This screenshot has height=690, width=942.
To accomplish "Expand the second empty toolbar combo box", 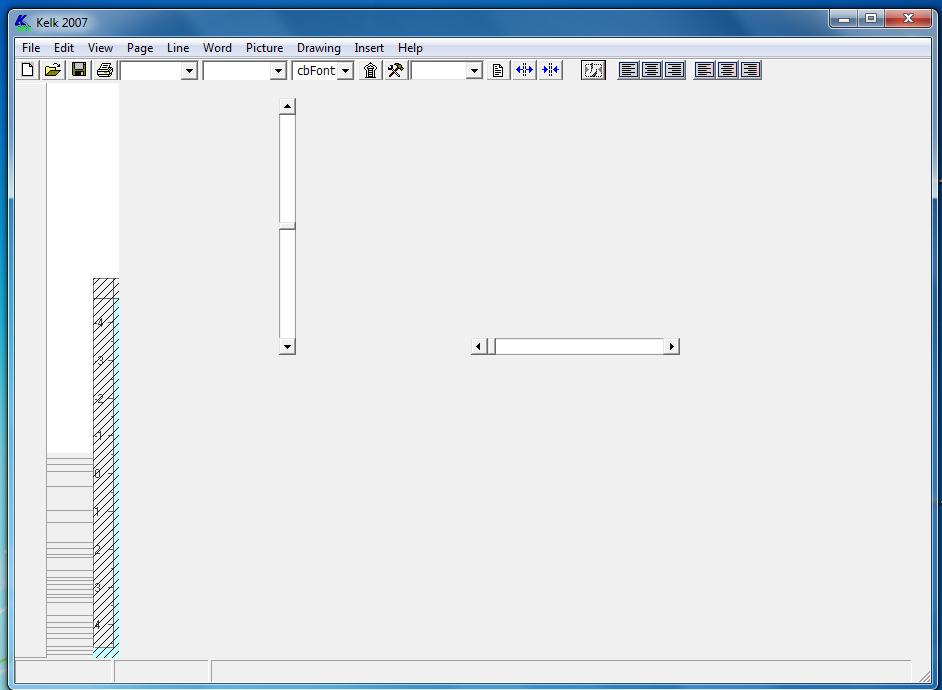I will (x=278, y=71).
